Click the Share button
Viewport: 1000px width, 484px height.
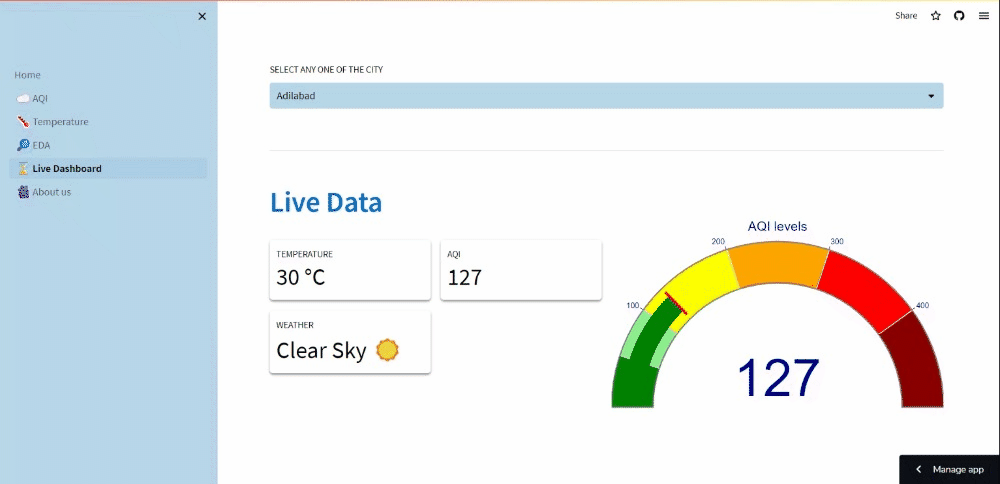click(906, 16)
